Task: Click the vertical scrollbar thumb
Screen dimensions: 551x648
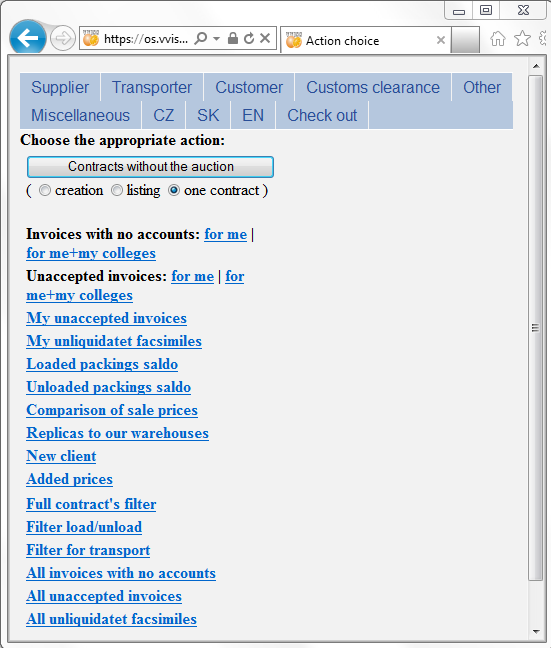Action: [536, 328]
